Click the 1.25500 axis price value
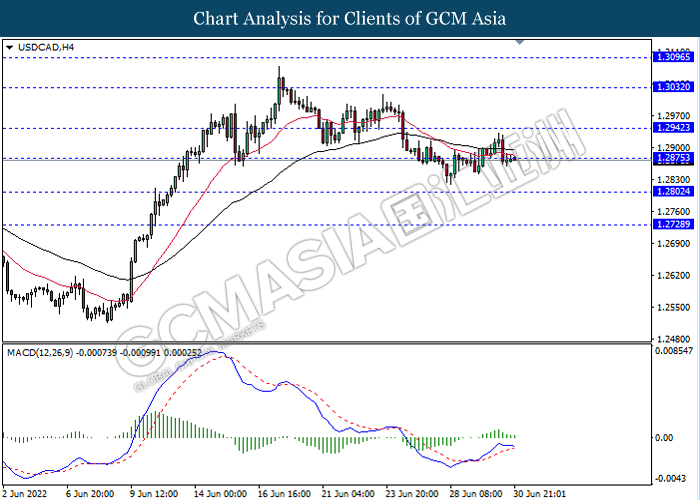 (673, 308)
